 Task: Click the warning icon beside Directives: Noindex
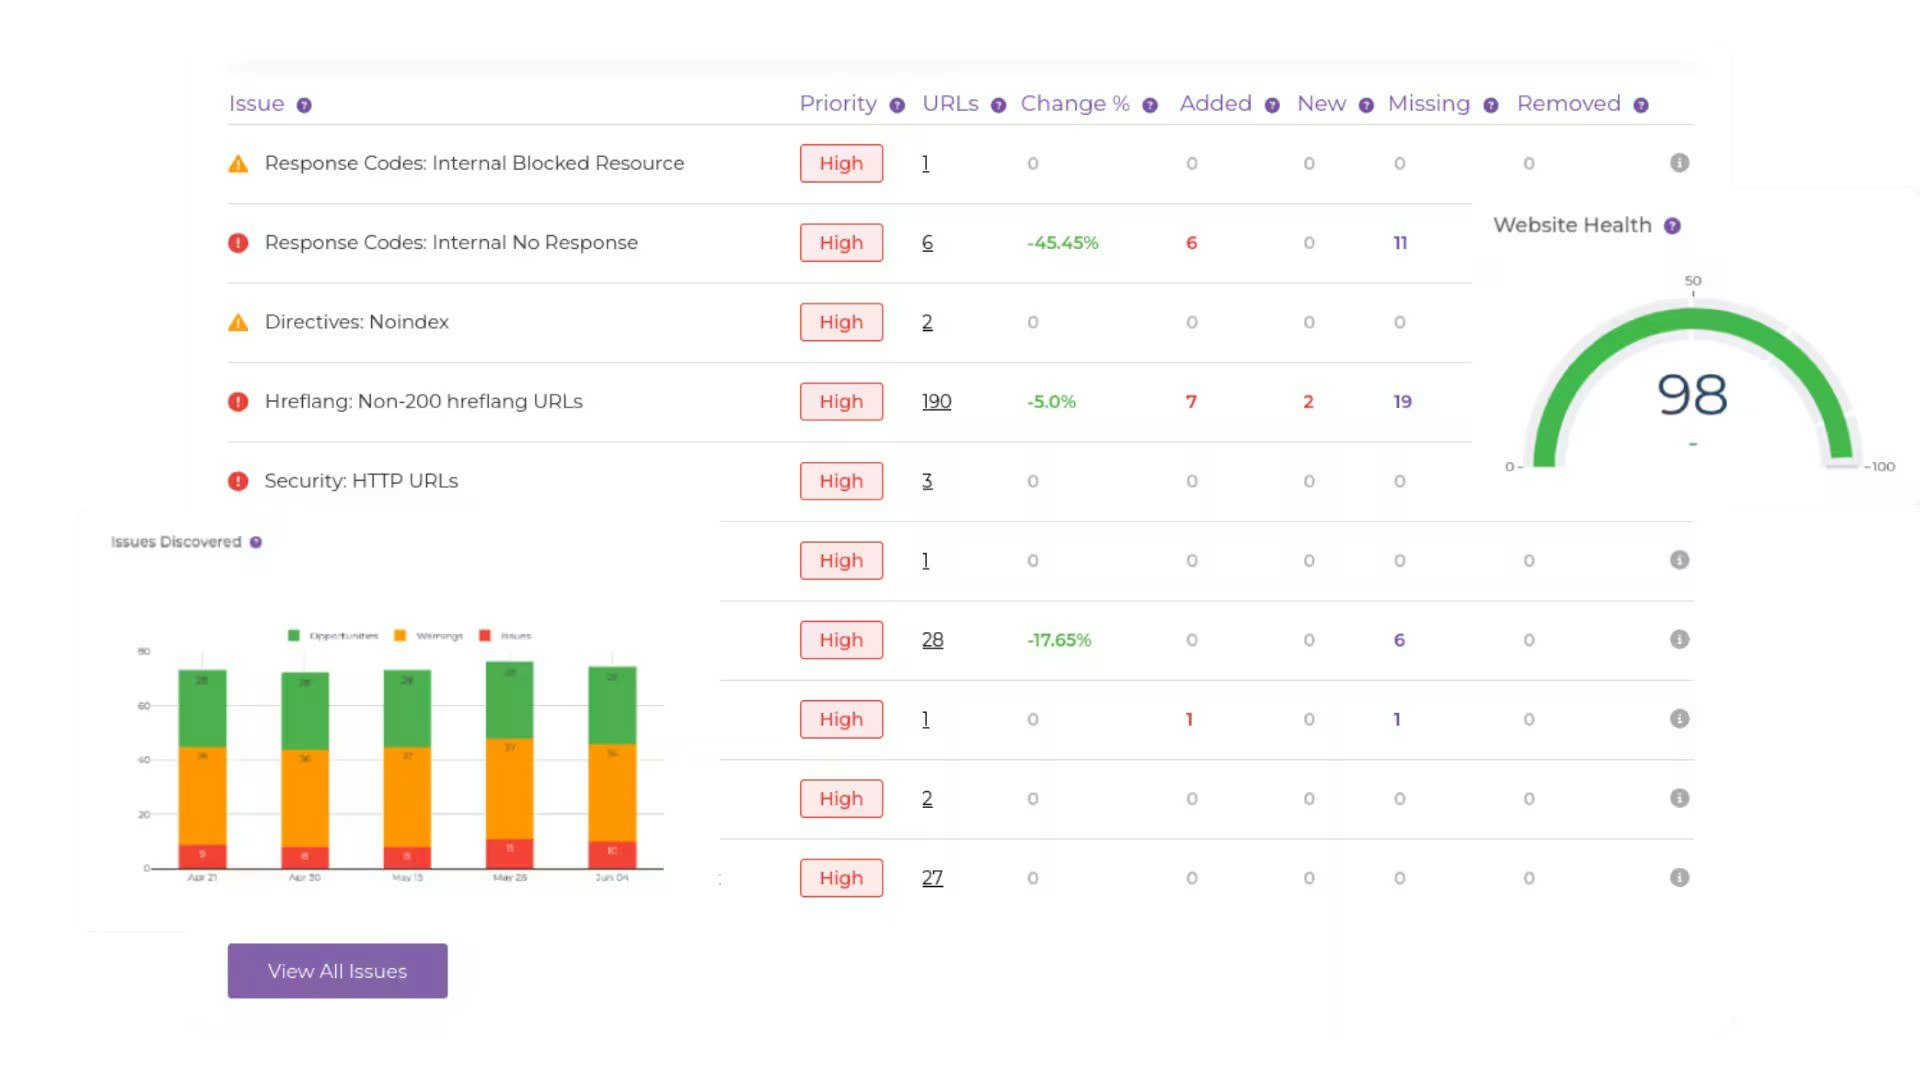[x=238, y=322]
